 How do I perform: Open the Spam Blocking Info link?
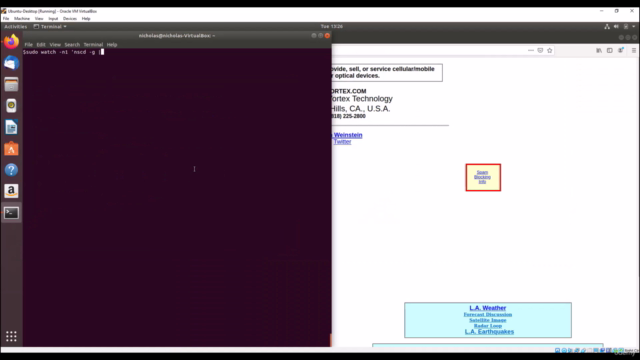click(482, 177)
